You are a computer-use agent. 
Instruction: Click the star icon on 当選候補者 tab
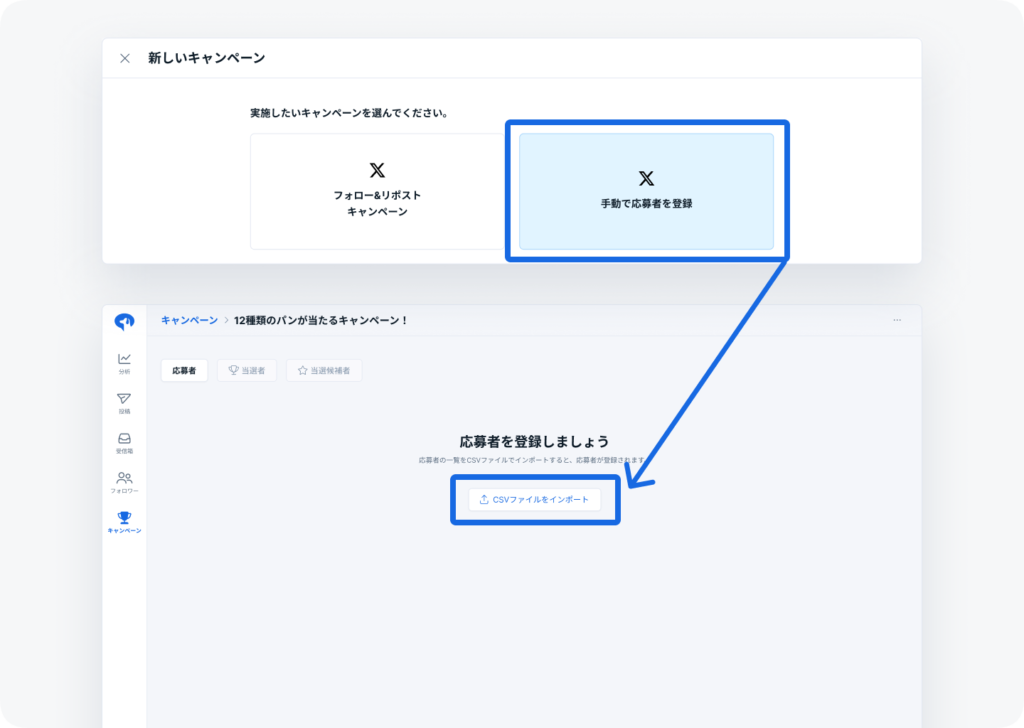pyautogui.click(x=302, y=369)
